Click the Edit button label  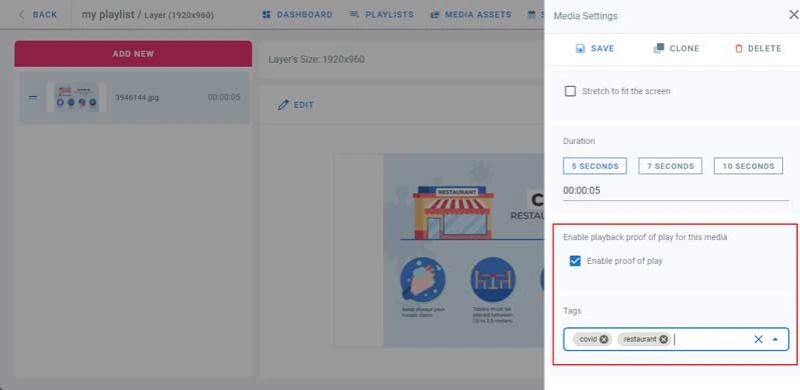click(x=304, y=105)
